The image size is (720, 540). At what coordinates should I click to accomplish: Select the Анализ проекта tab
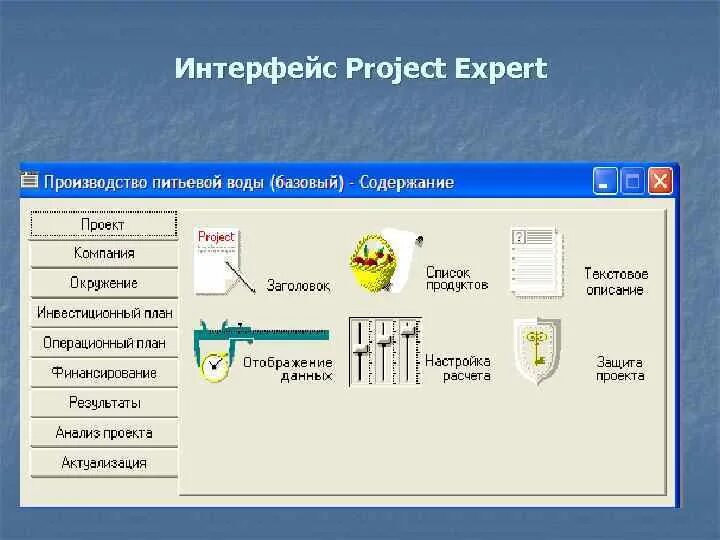point(104,433)
